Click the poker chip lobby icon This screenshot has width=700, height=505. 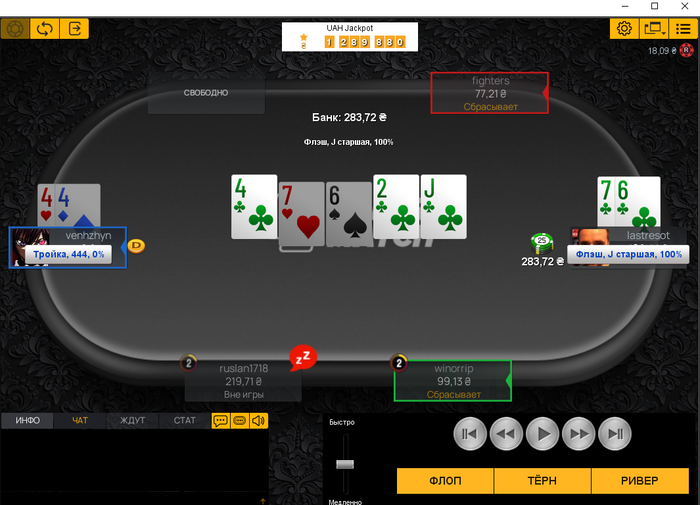tap(15, 29)
